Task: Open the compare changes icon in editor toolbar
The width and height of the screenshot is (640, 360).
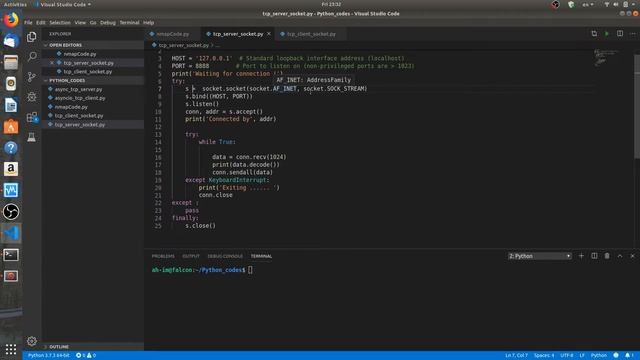Action: pos(594,34)
